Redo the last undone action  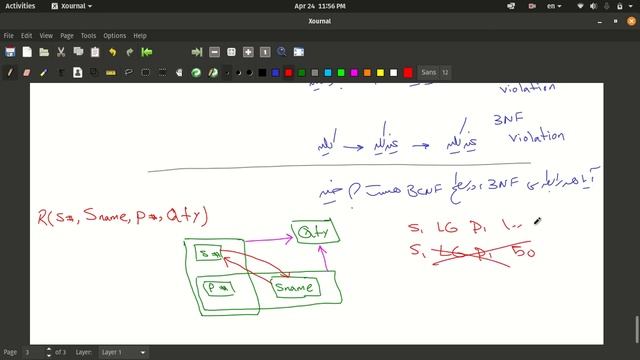coord(129,52)
